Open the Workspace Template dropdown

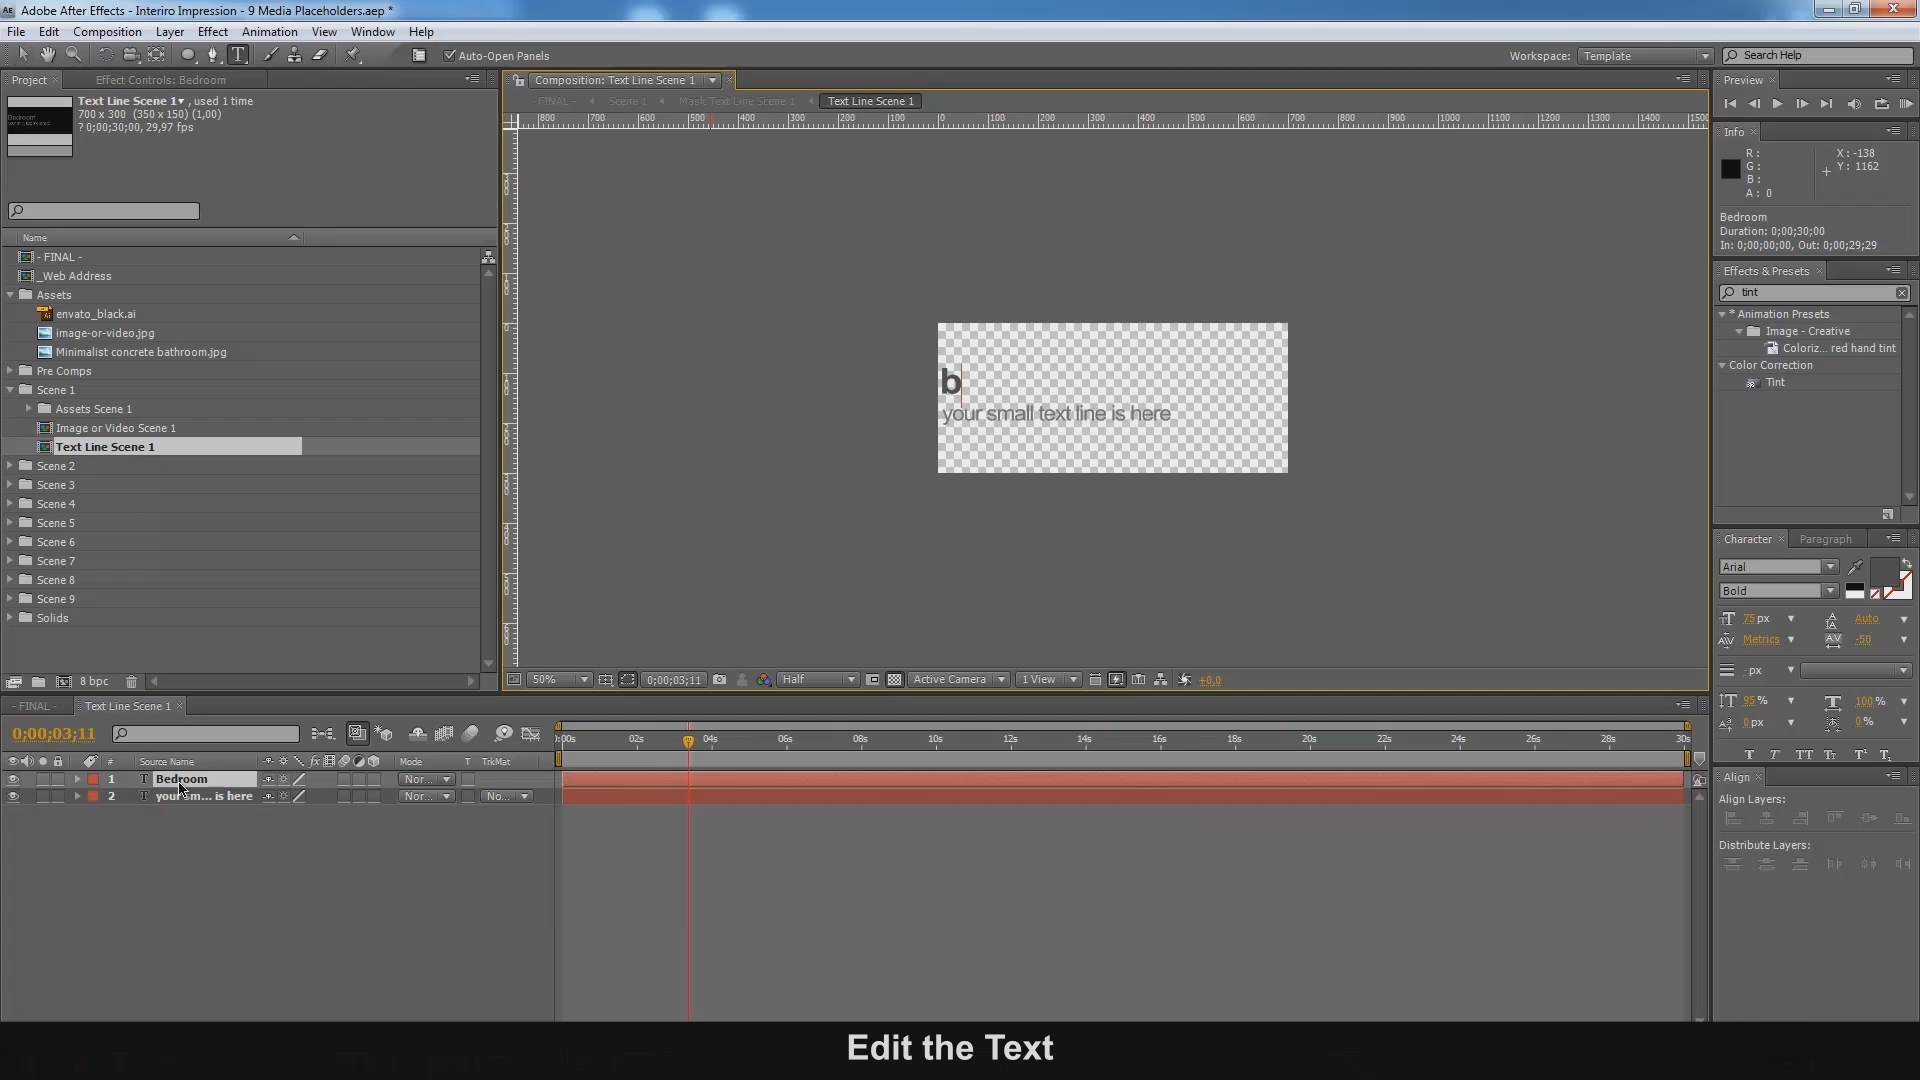pos(1645,56)
